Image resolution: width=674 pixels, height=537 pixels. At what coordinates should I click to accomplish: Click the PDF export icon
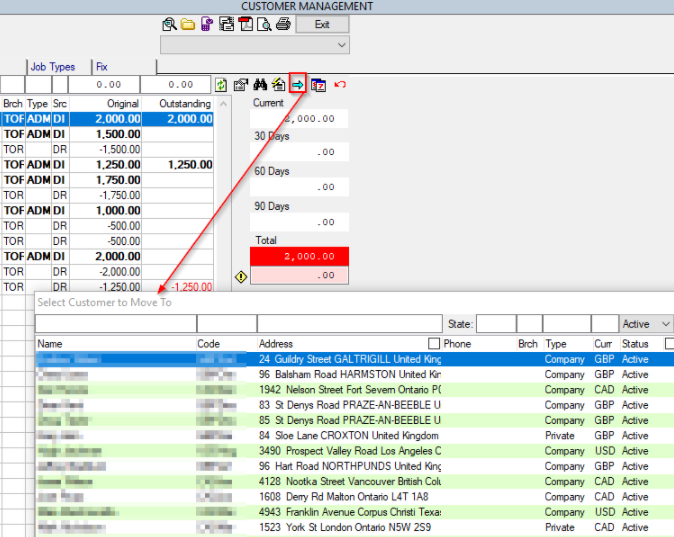click(246, 24)
